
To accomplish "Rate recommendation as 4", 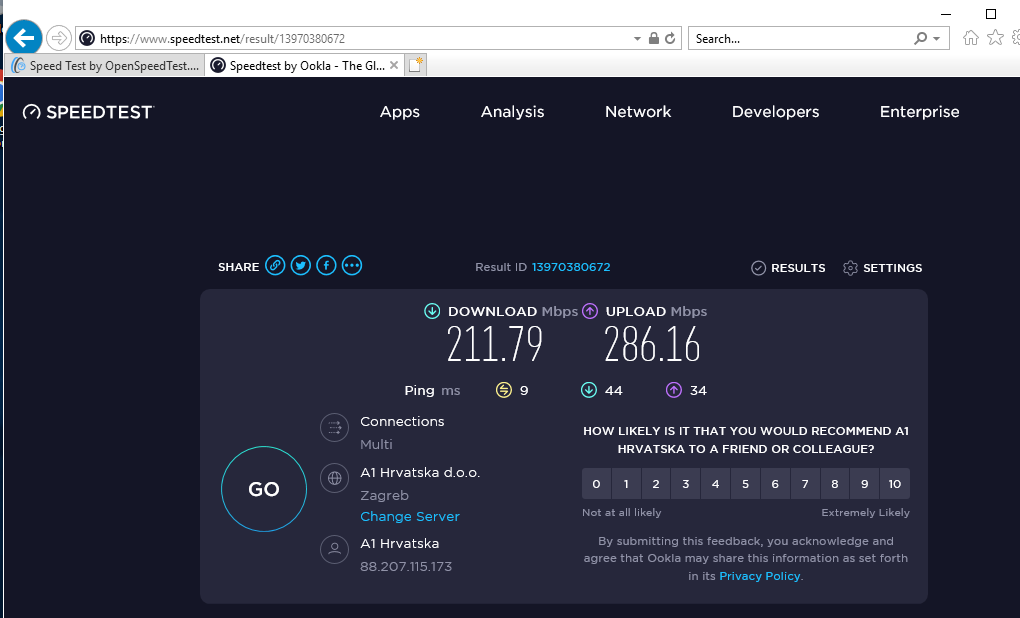I will click(x=716, y=483).
